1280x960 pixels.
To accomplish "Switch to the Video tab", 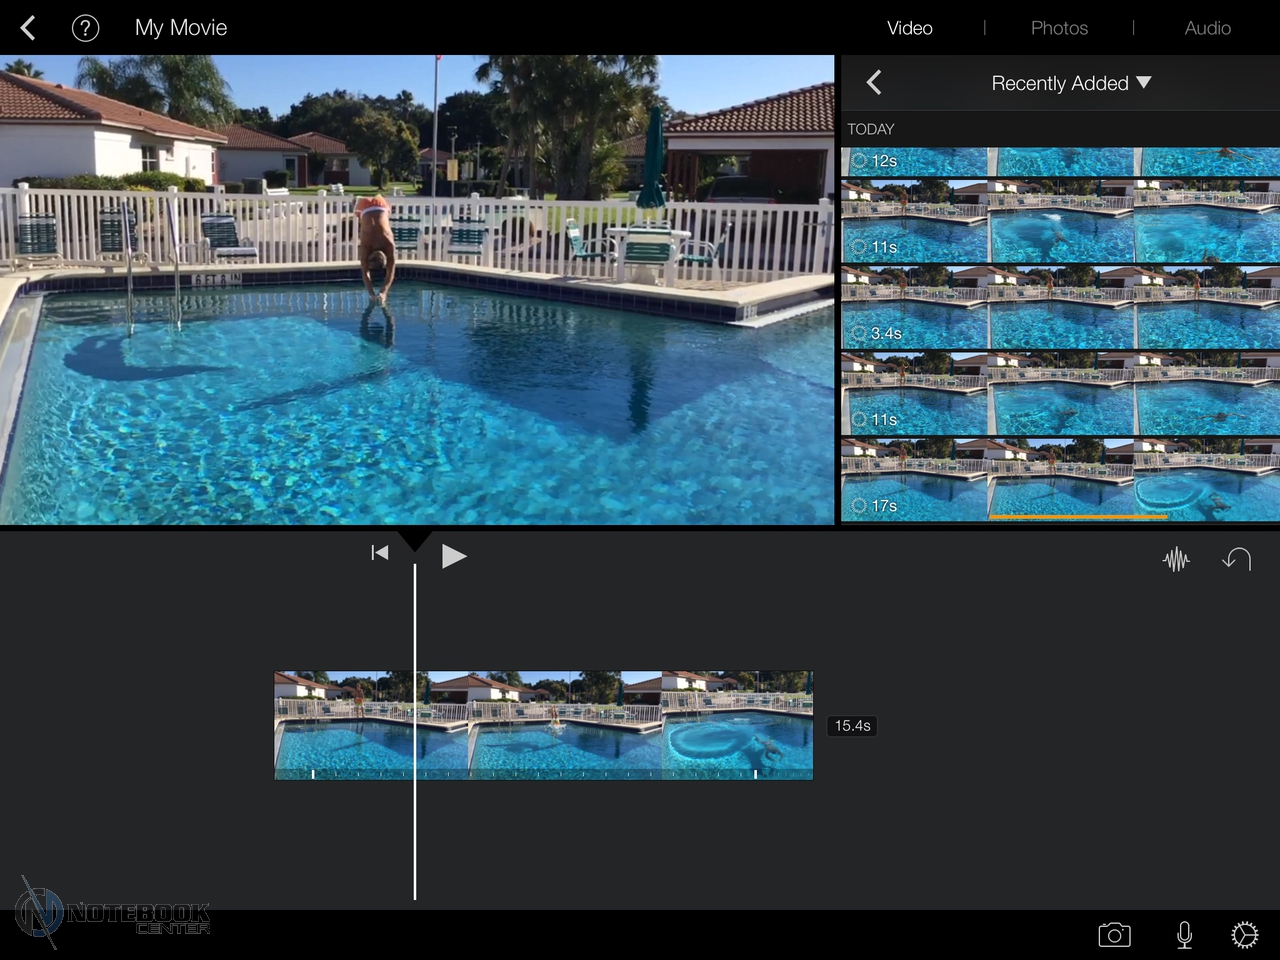I will click(909, 28).
